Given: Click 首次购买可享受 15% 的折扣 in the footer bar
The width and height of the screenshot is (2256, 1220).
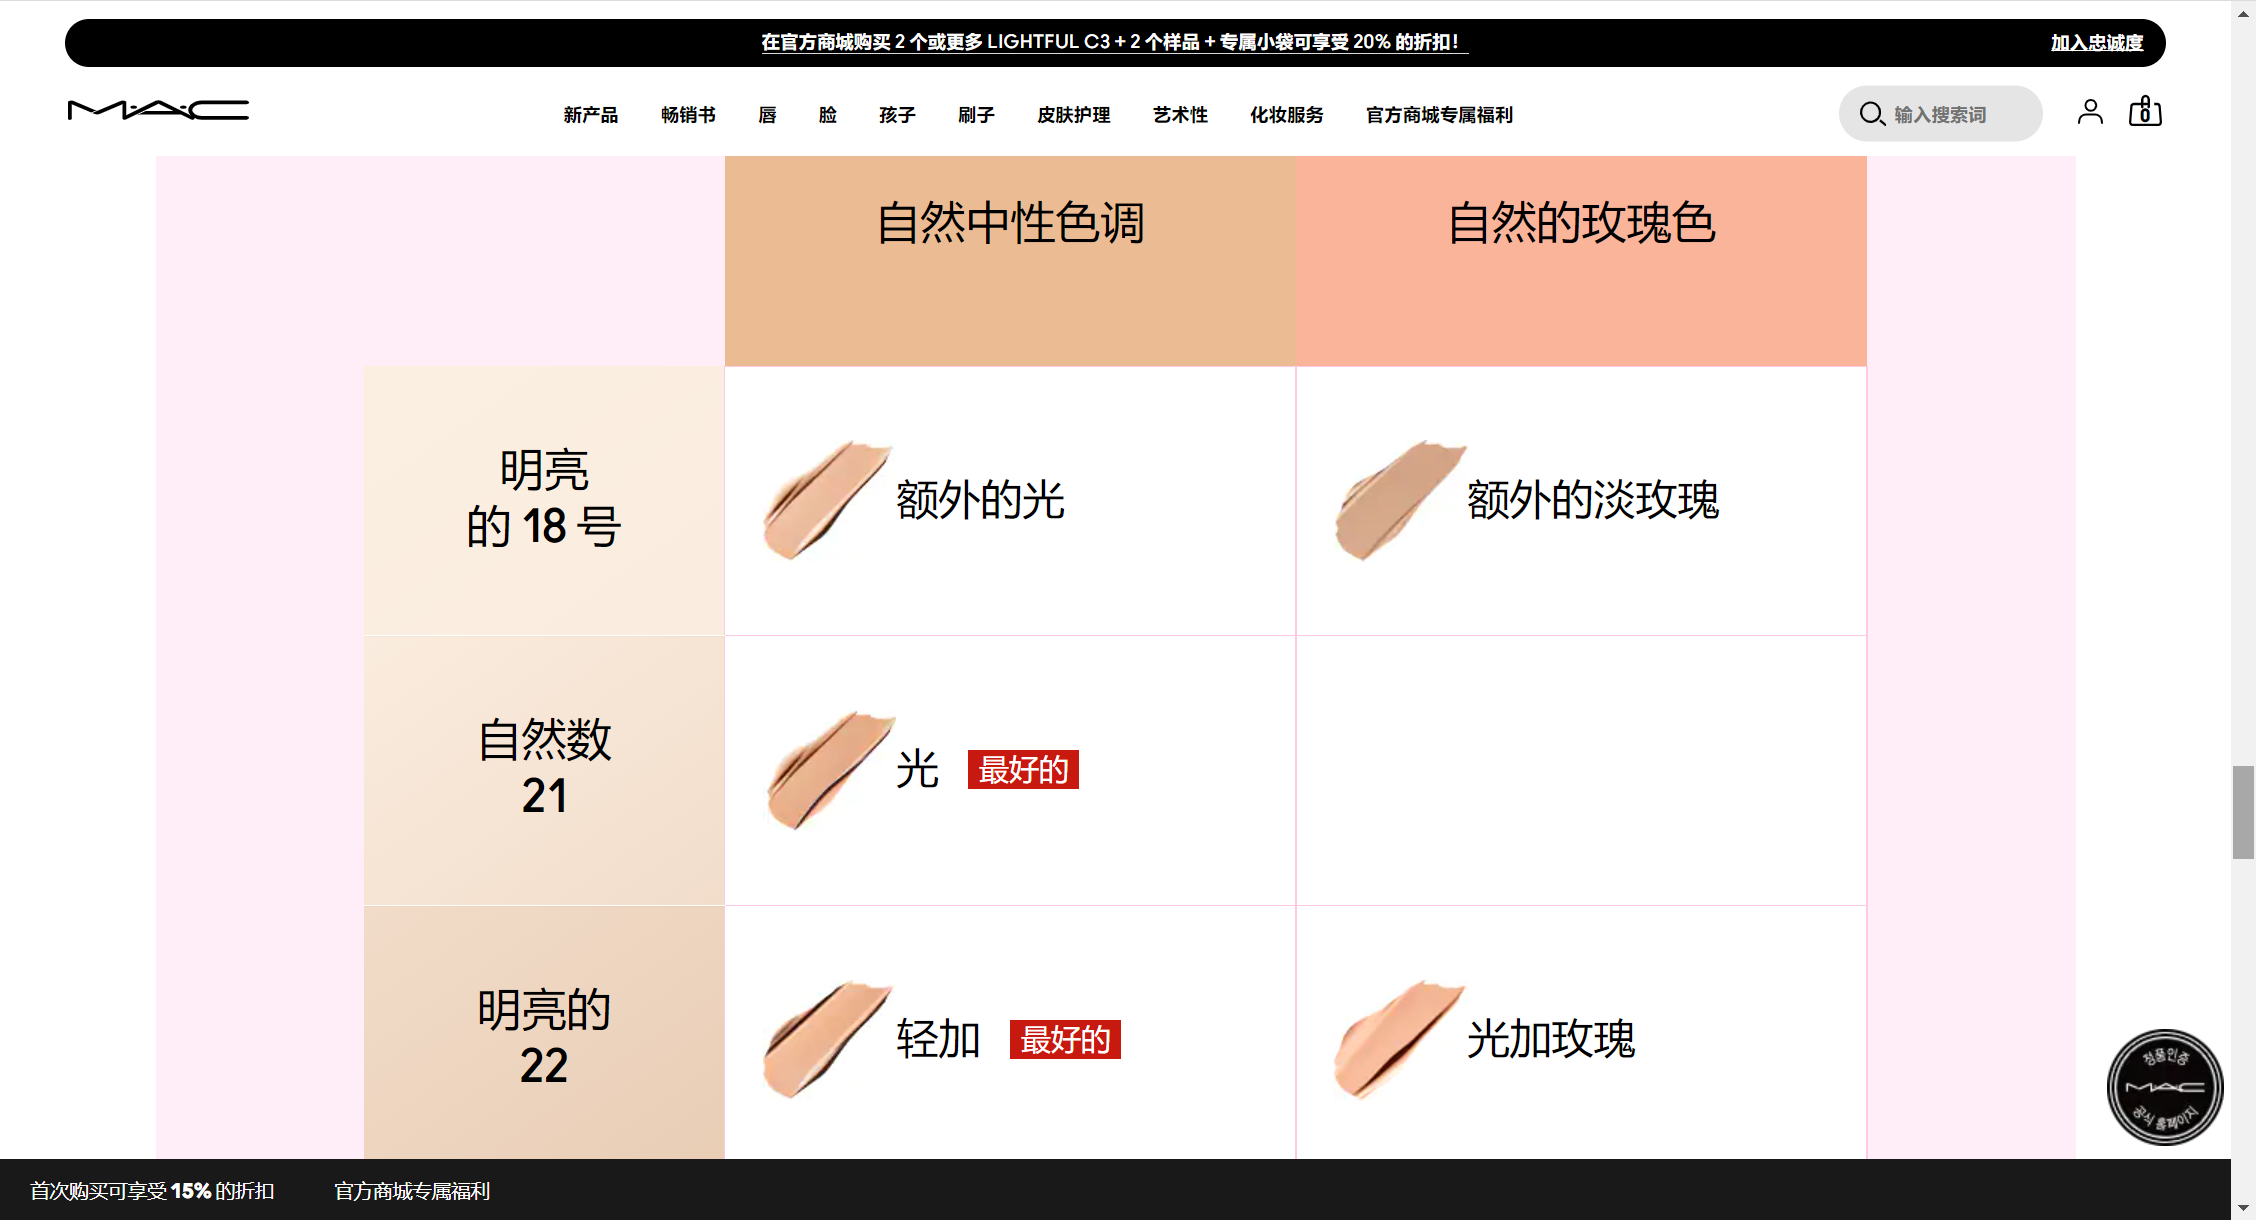Looking at the screenshot, I should (152, 1191).
